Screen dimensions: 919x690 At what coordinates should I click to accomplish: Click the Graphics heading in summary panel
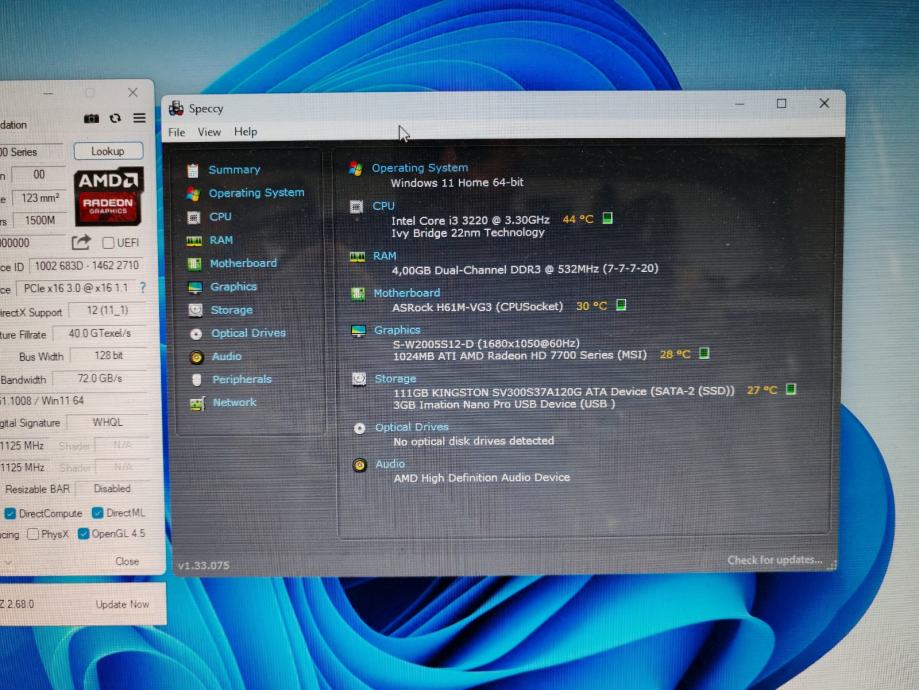pos(397,330)
